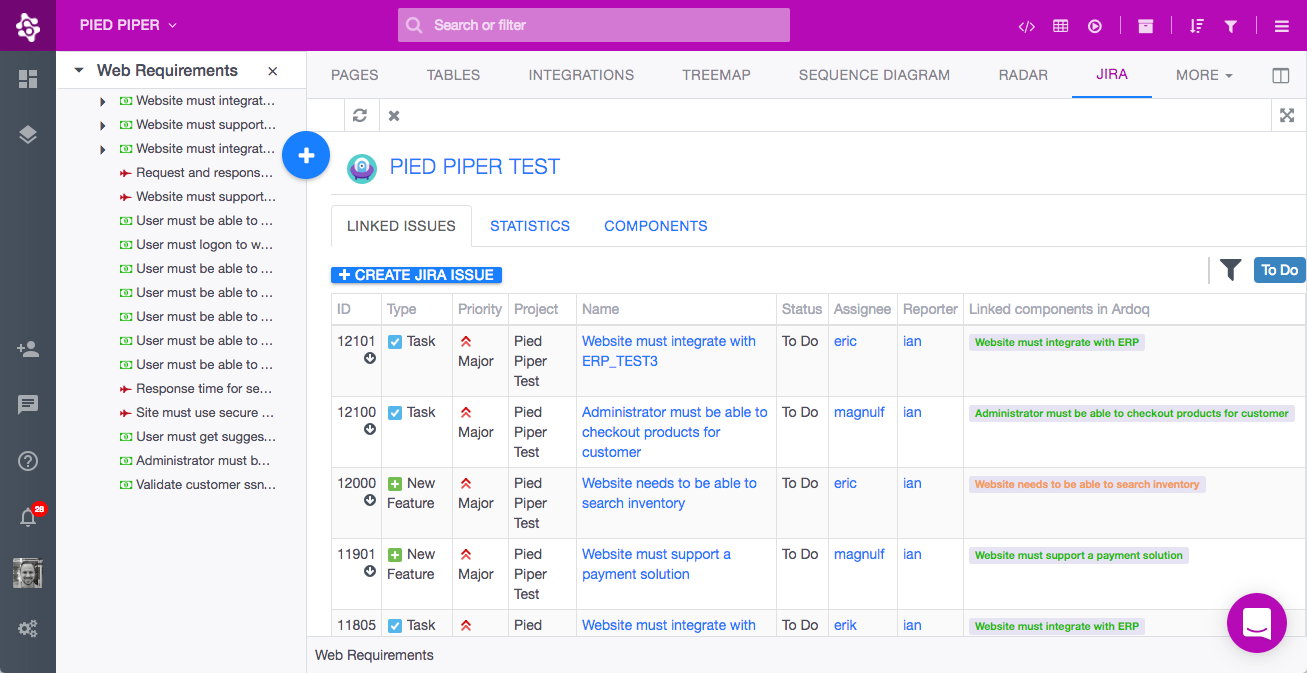The height and width of the screenshot is (673, 1307).
Task: Open the PIED PIPER organization dropdown
Action: pyautogui.click(x=128, y=25)
